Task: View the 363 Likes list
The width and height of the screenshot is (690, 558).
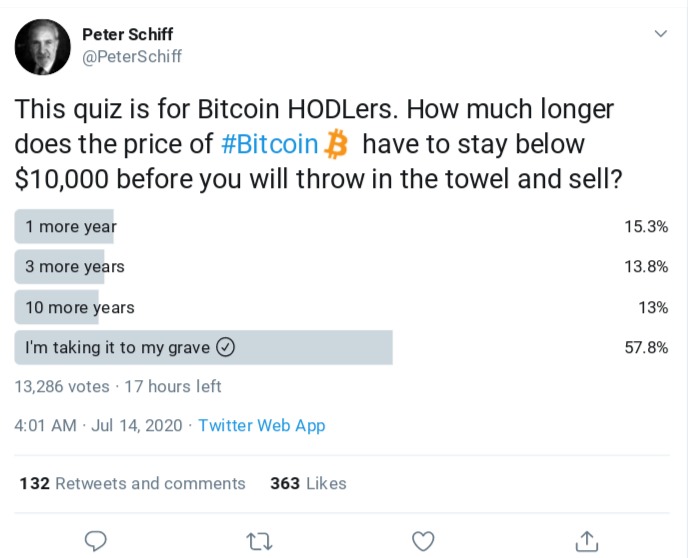Action: point(308,484)
